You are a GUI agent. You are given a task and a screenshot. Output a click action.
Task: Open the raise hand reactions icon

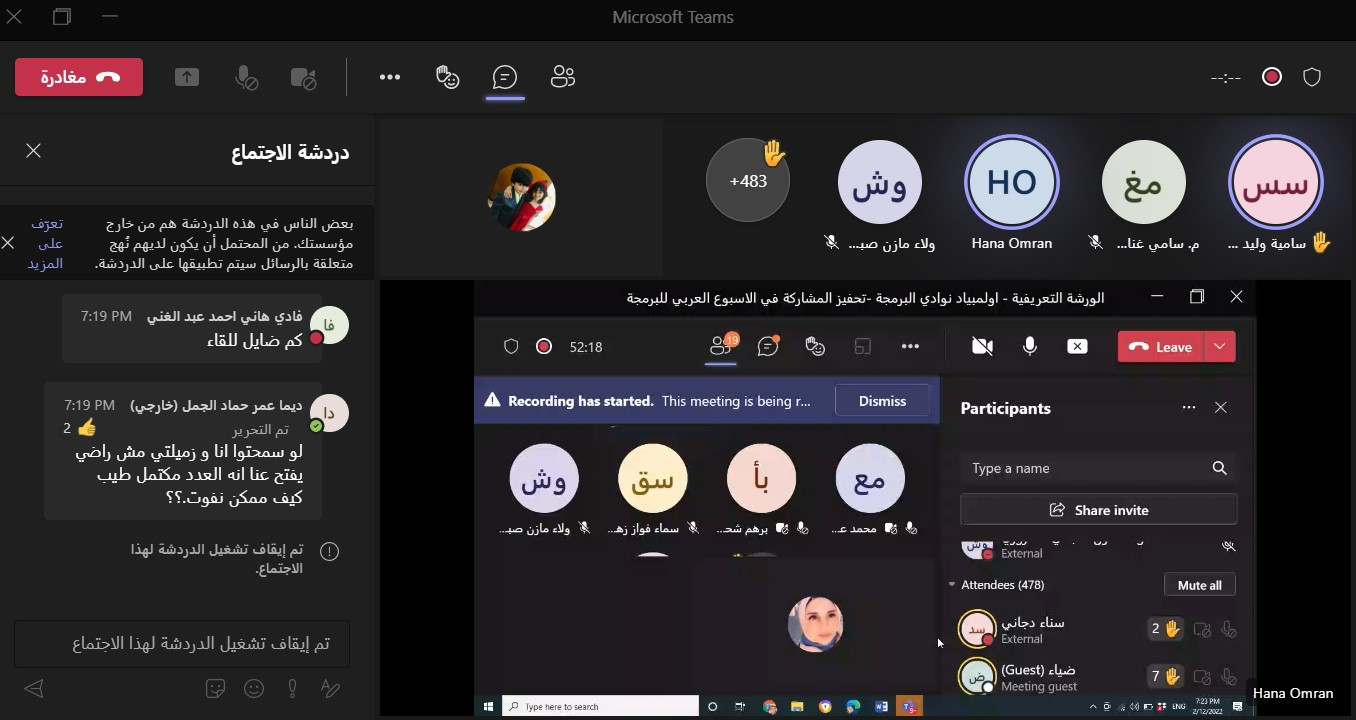(x=448, y=77)
